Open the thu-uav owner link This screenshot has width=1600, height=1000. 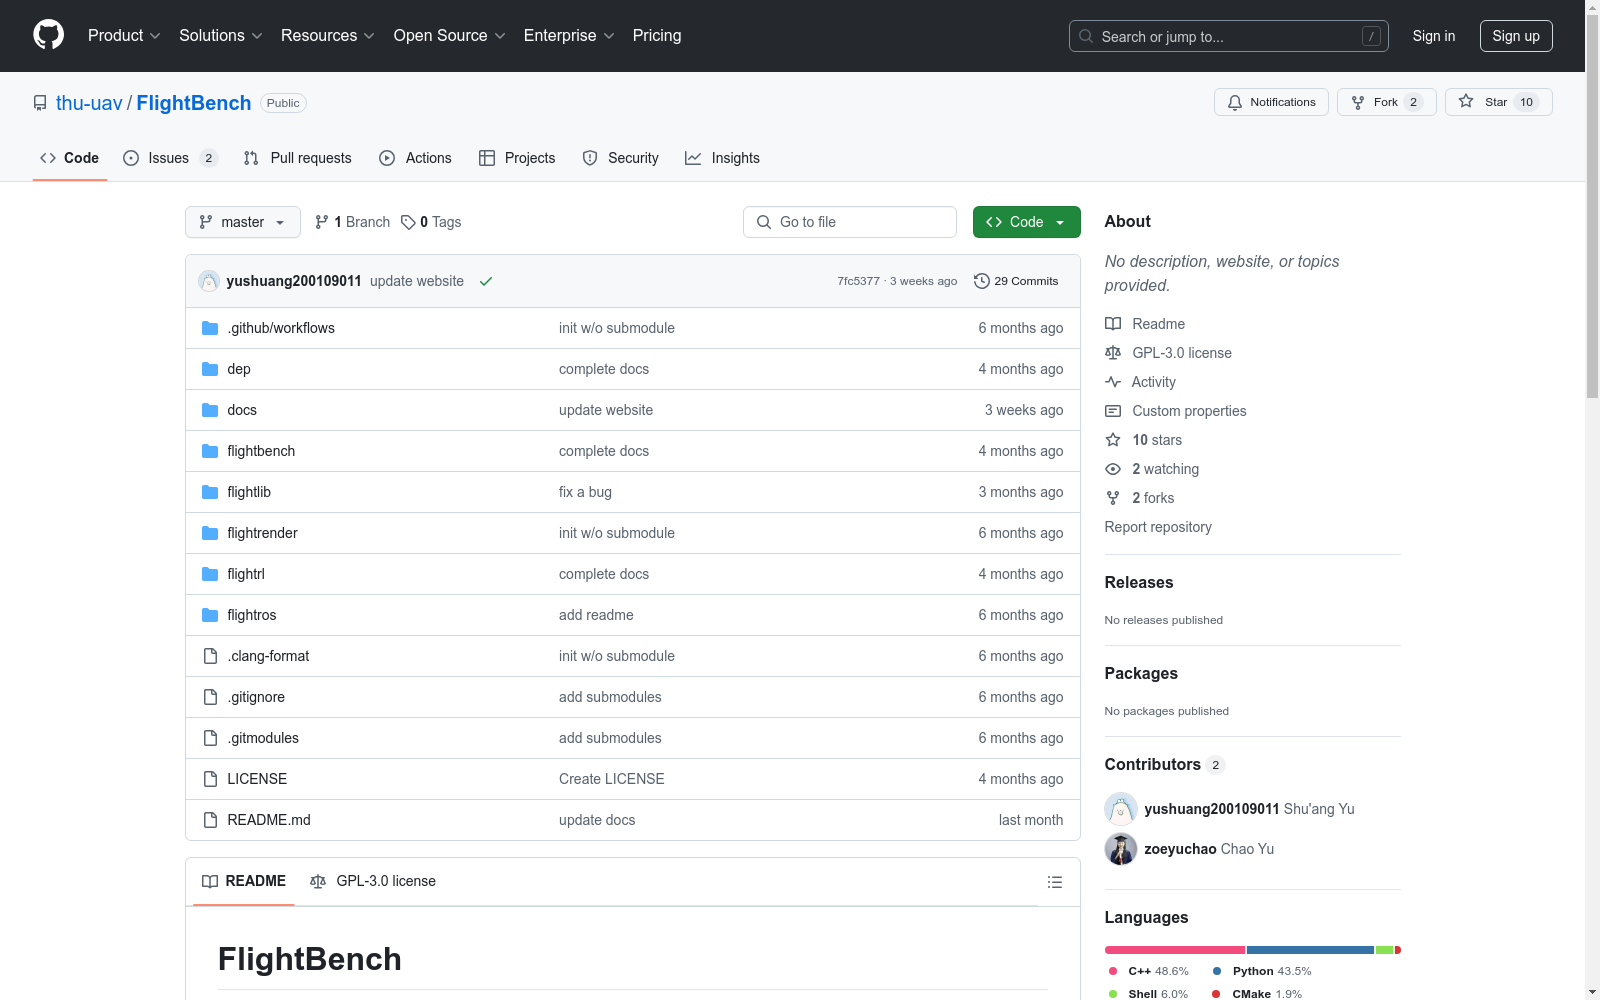89,103
